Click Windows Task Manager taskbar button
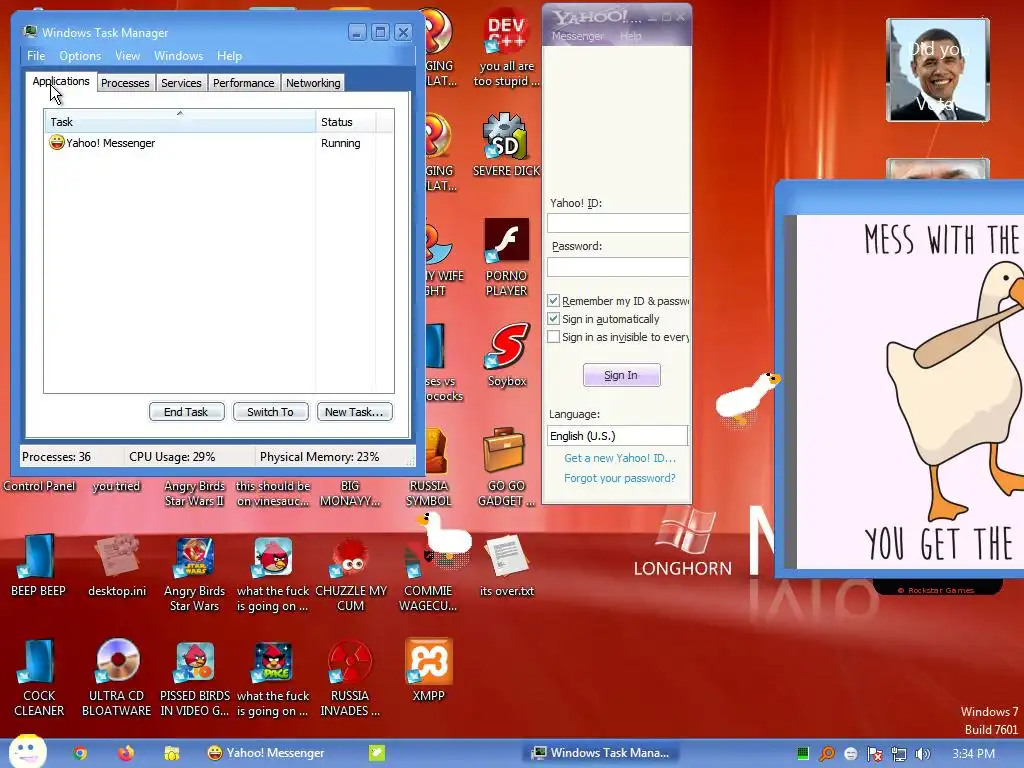Screen dimensions: 1024x768 pyautogui.click(x=601, y=753)
